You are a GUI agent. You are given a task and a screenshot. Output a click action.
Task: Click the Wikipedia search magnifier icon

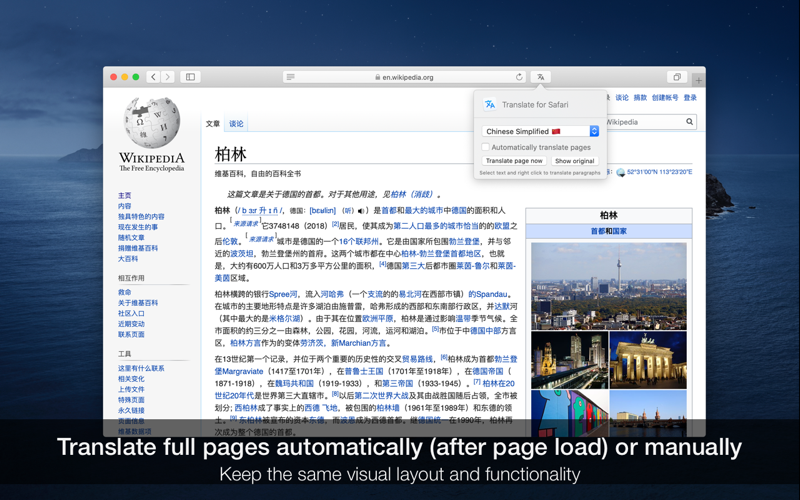click(689, 121)
